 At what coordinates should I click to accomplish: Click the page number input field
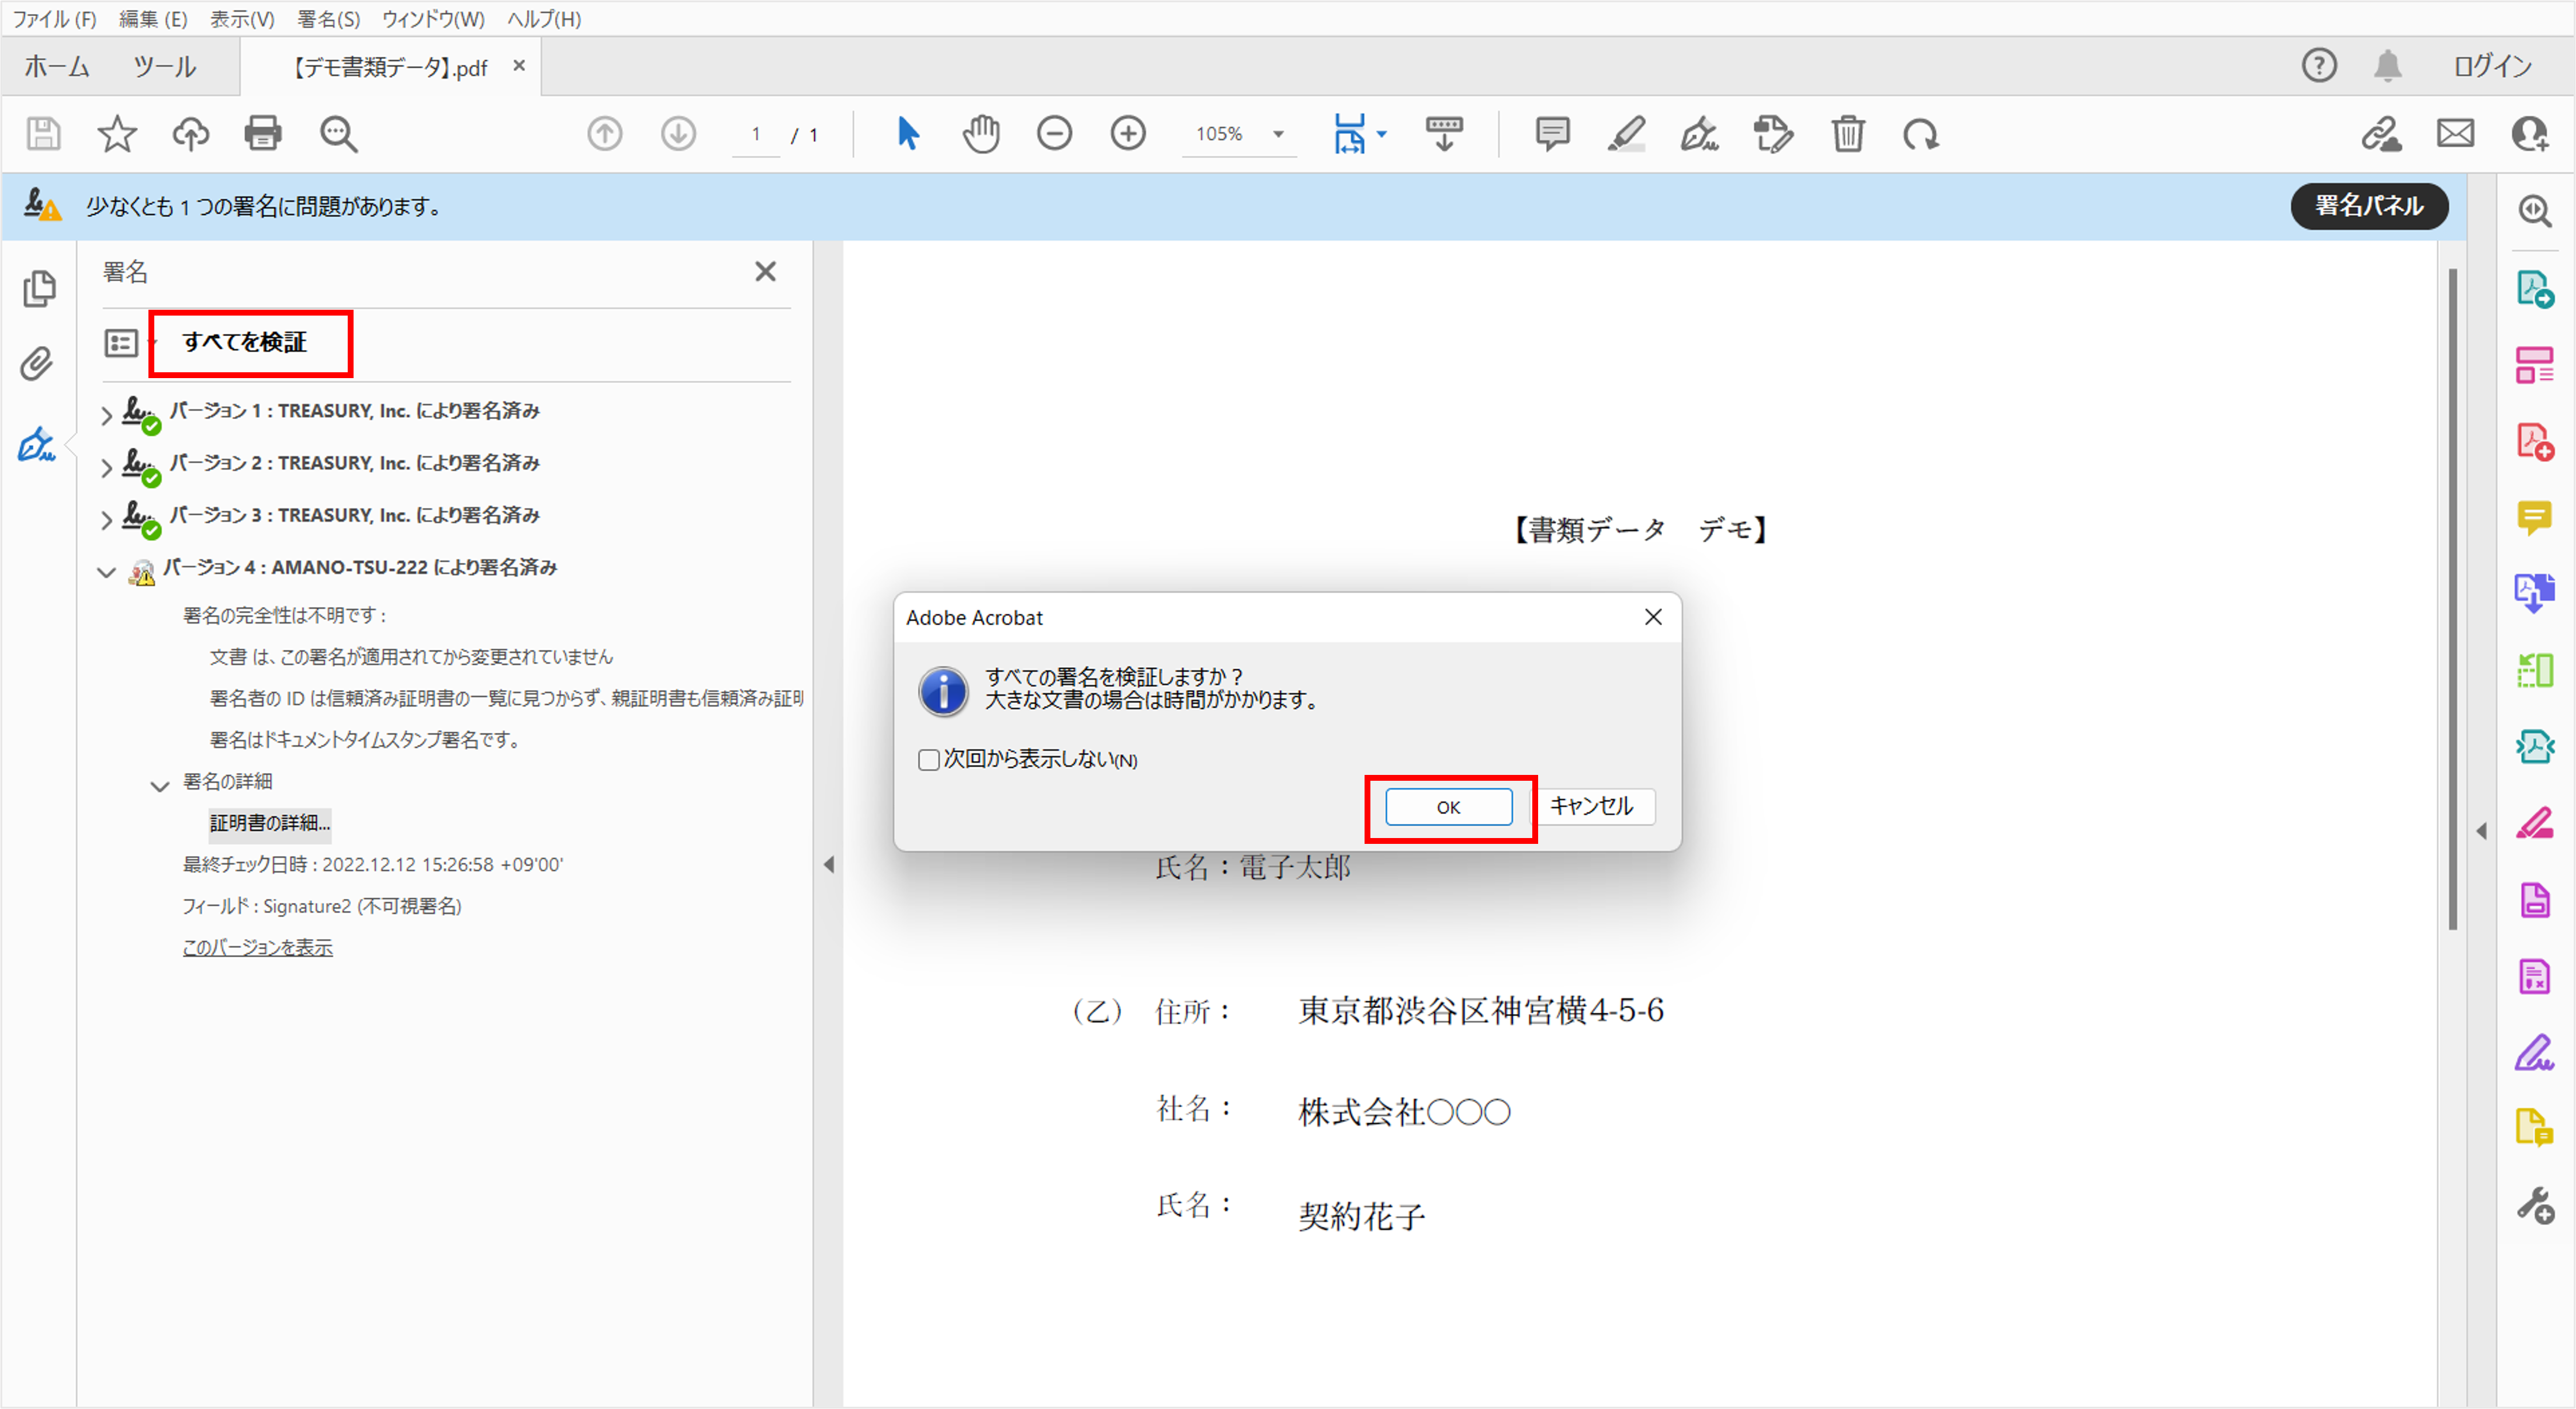point(756,134)
